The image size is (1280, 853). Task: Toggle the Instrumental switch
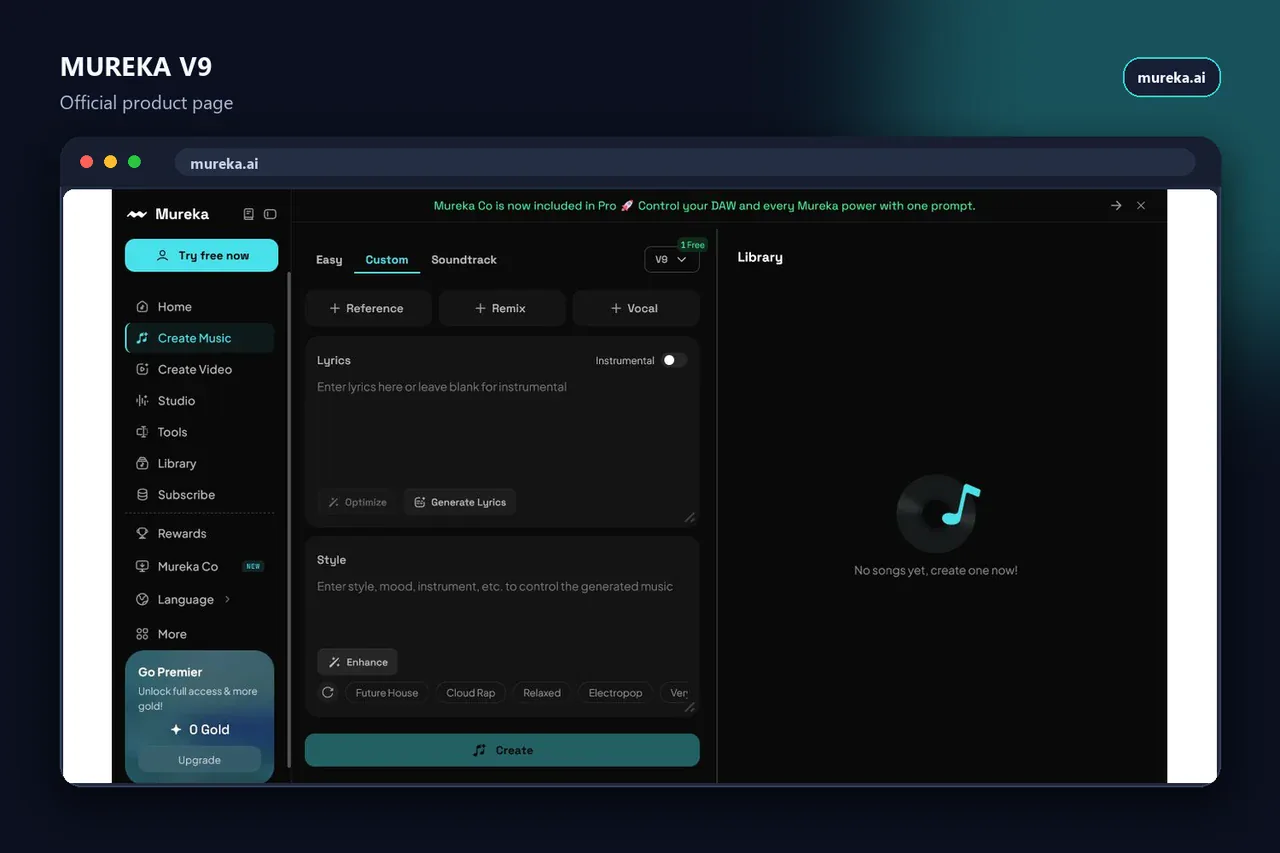coord(675,360)
